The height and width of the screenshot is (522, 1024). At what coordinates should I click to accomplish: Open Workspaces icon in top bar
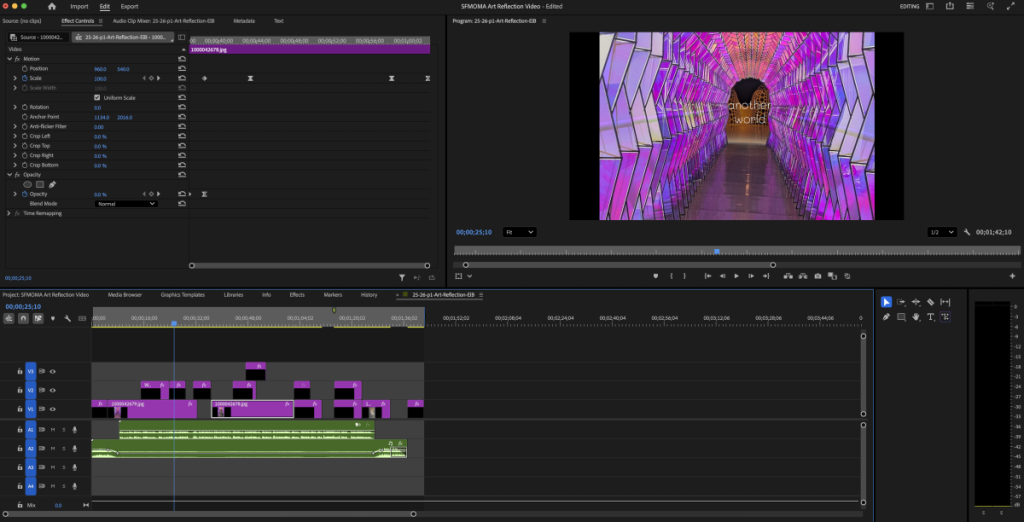point(929,6)
